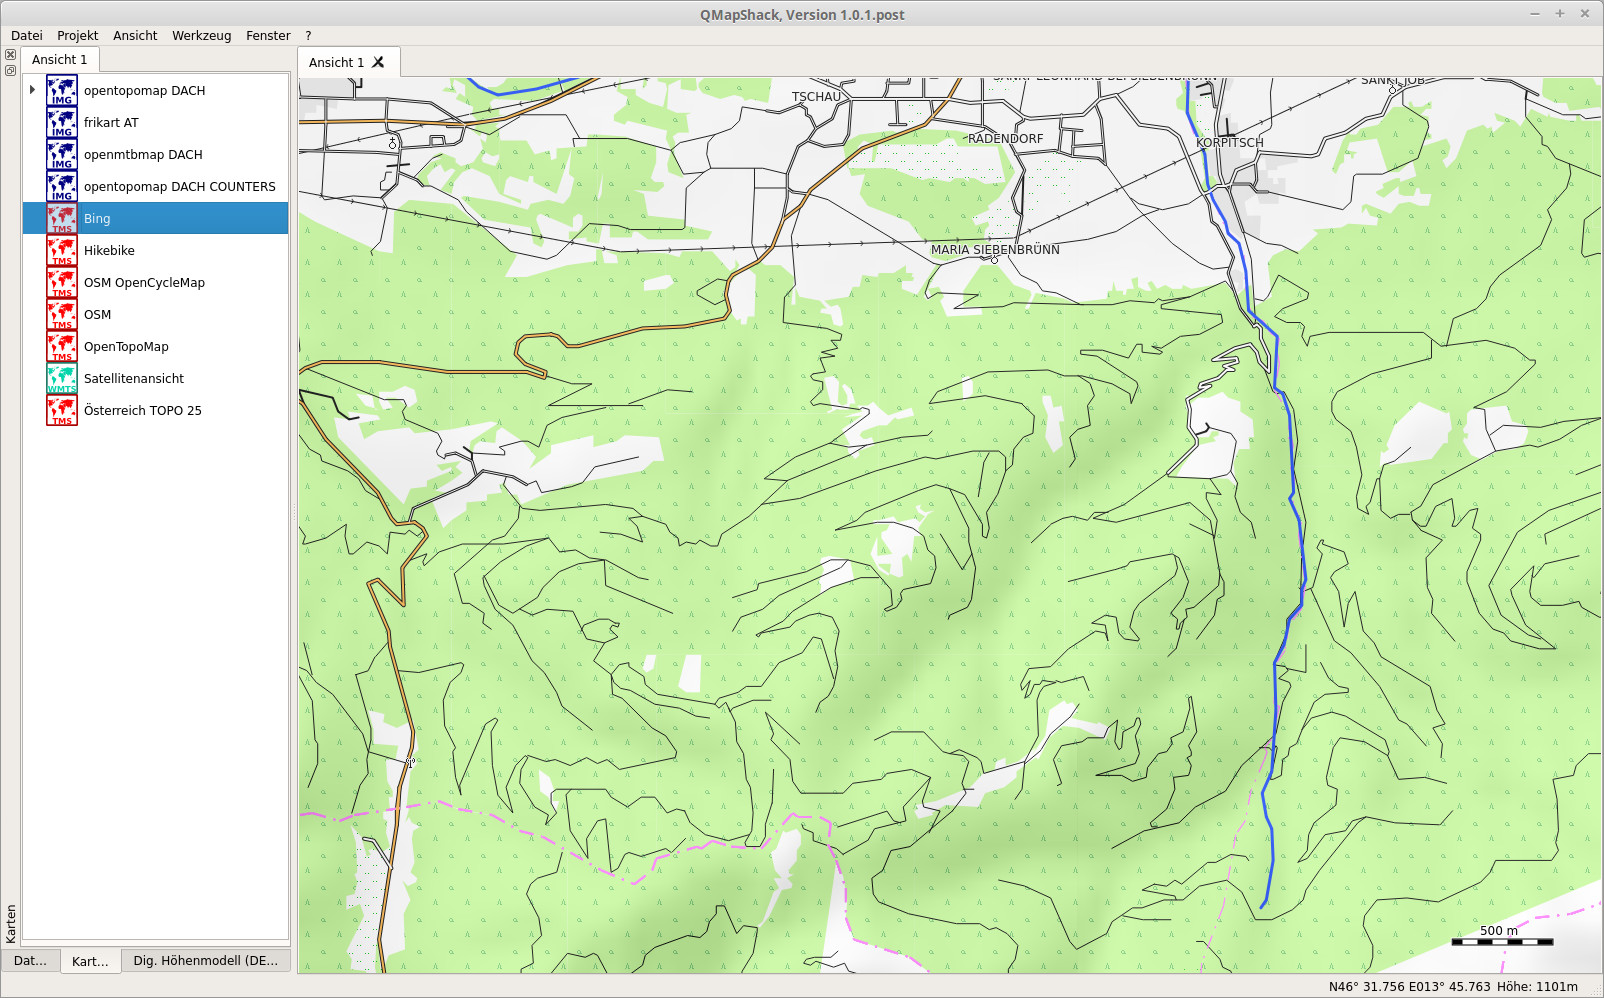This screenshot has height=998, width=1604.
Task: Select the Hikebike map entry
Action: click(156, 250)
